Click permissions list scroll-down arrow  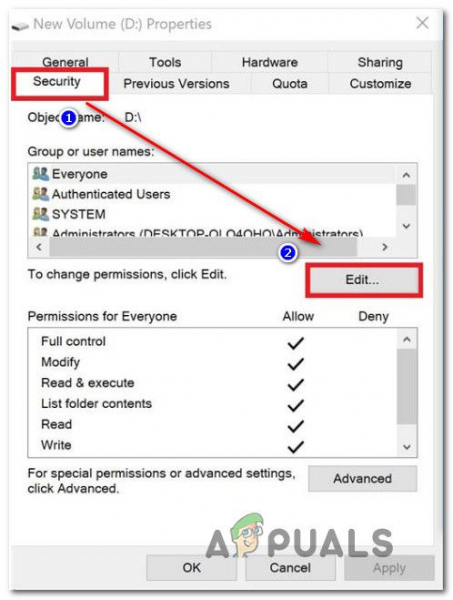pyautogui.click(x=407, y=447)
